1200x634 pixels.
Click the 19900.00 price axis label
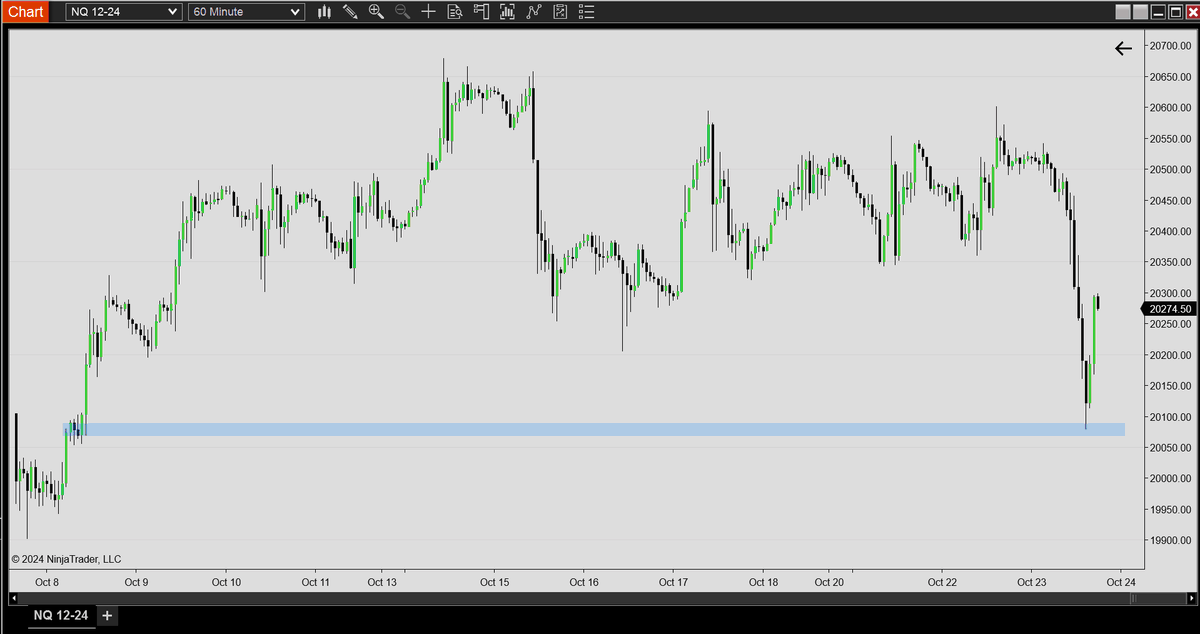pos(1170,541)
